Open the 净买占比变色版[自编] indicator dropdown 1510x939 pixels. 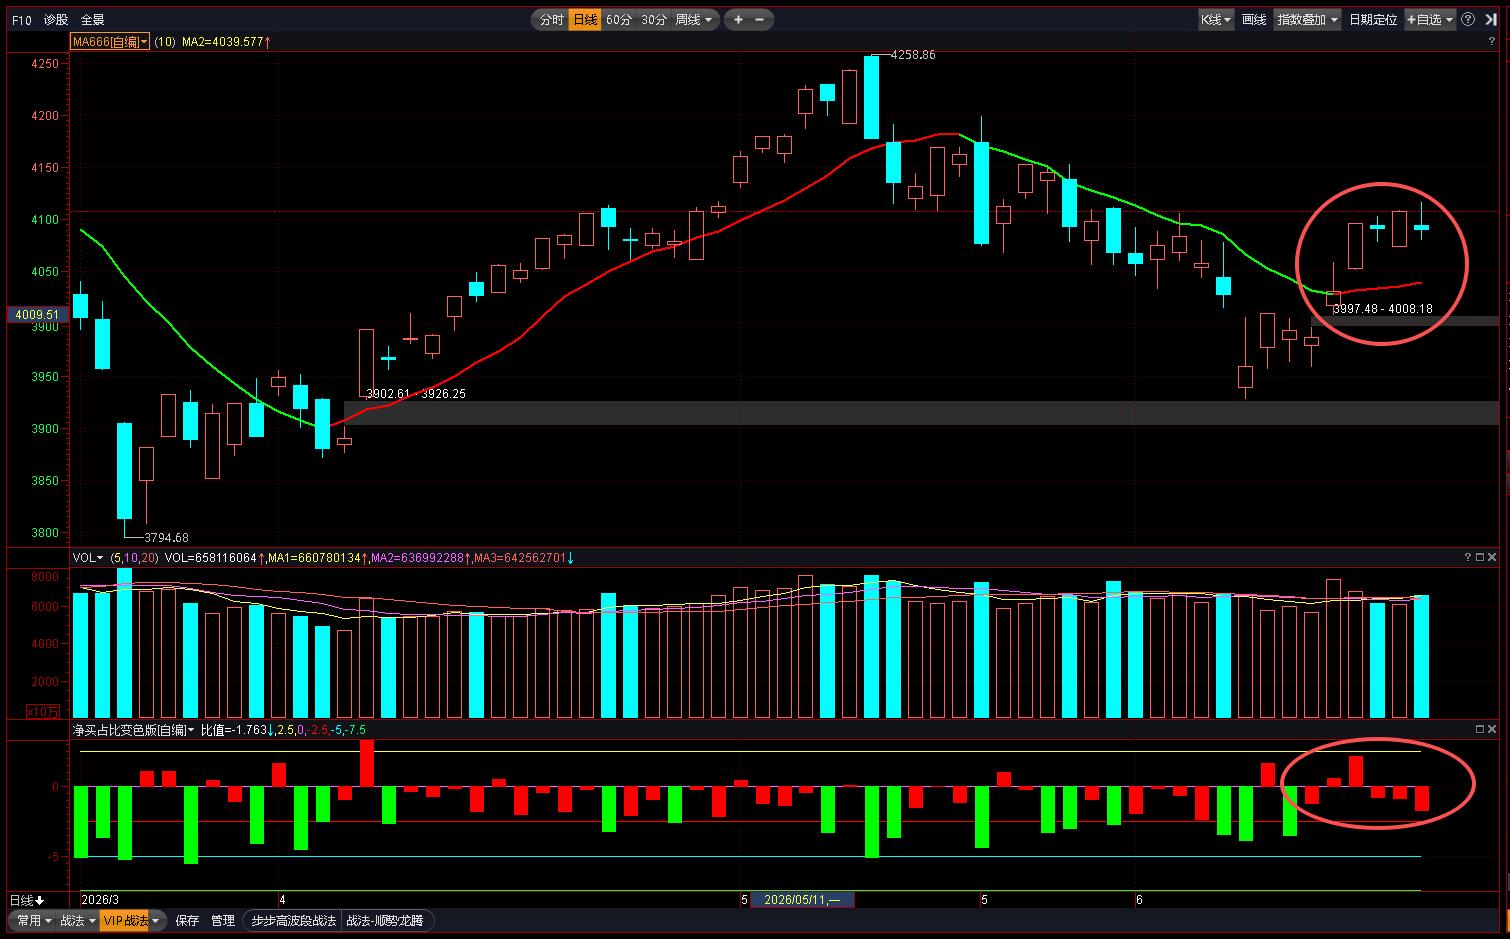click(133, 730)
